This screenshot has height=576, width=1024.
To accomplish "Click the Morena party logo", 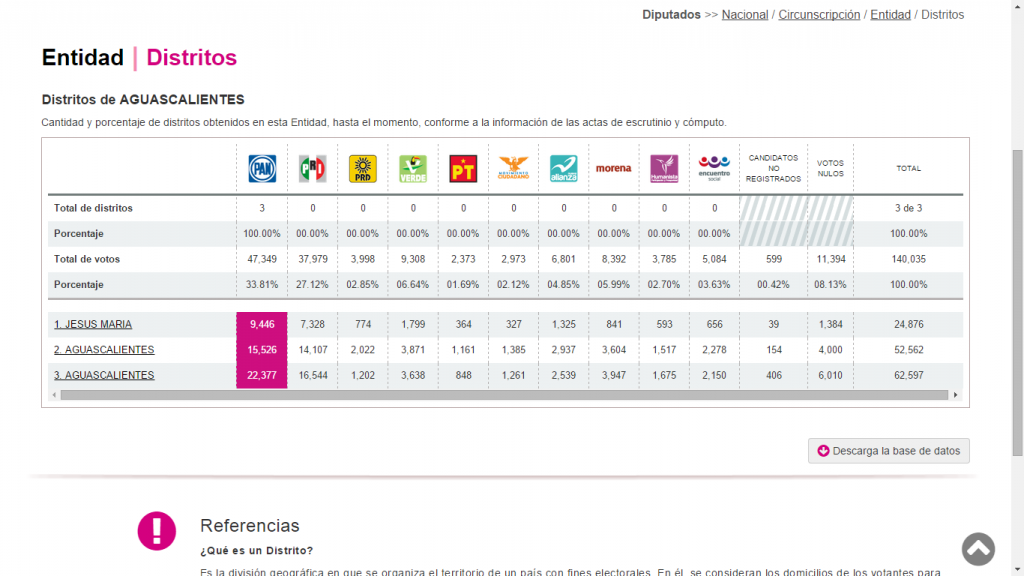I will (614, 168).
